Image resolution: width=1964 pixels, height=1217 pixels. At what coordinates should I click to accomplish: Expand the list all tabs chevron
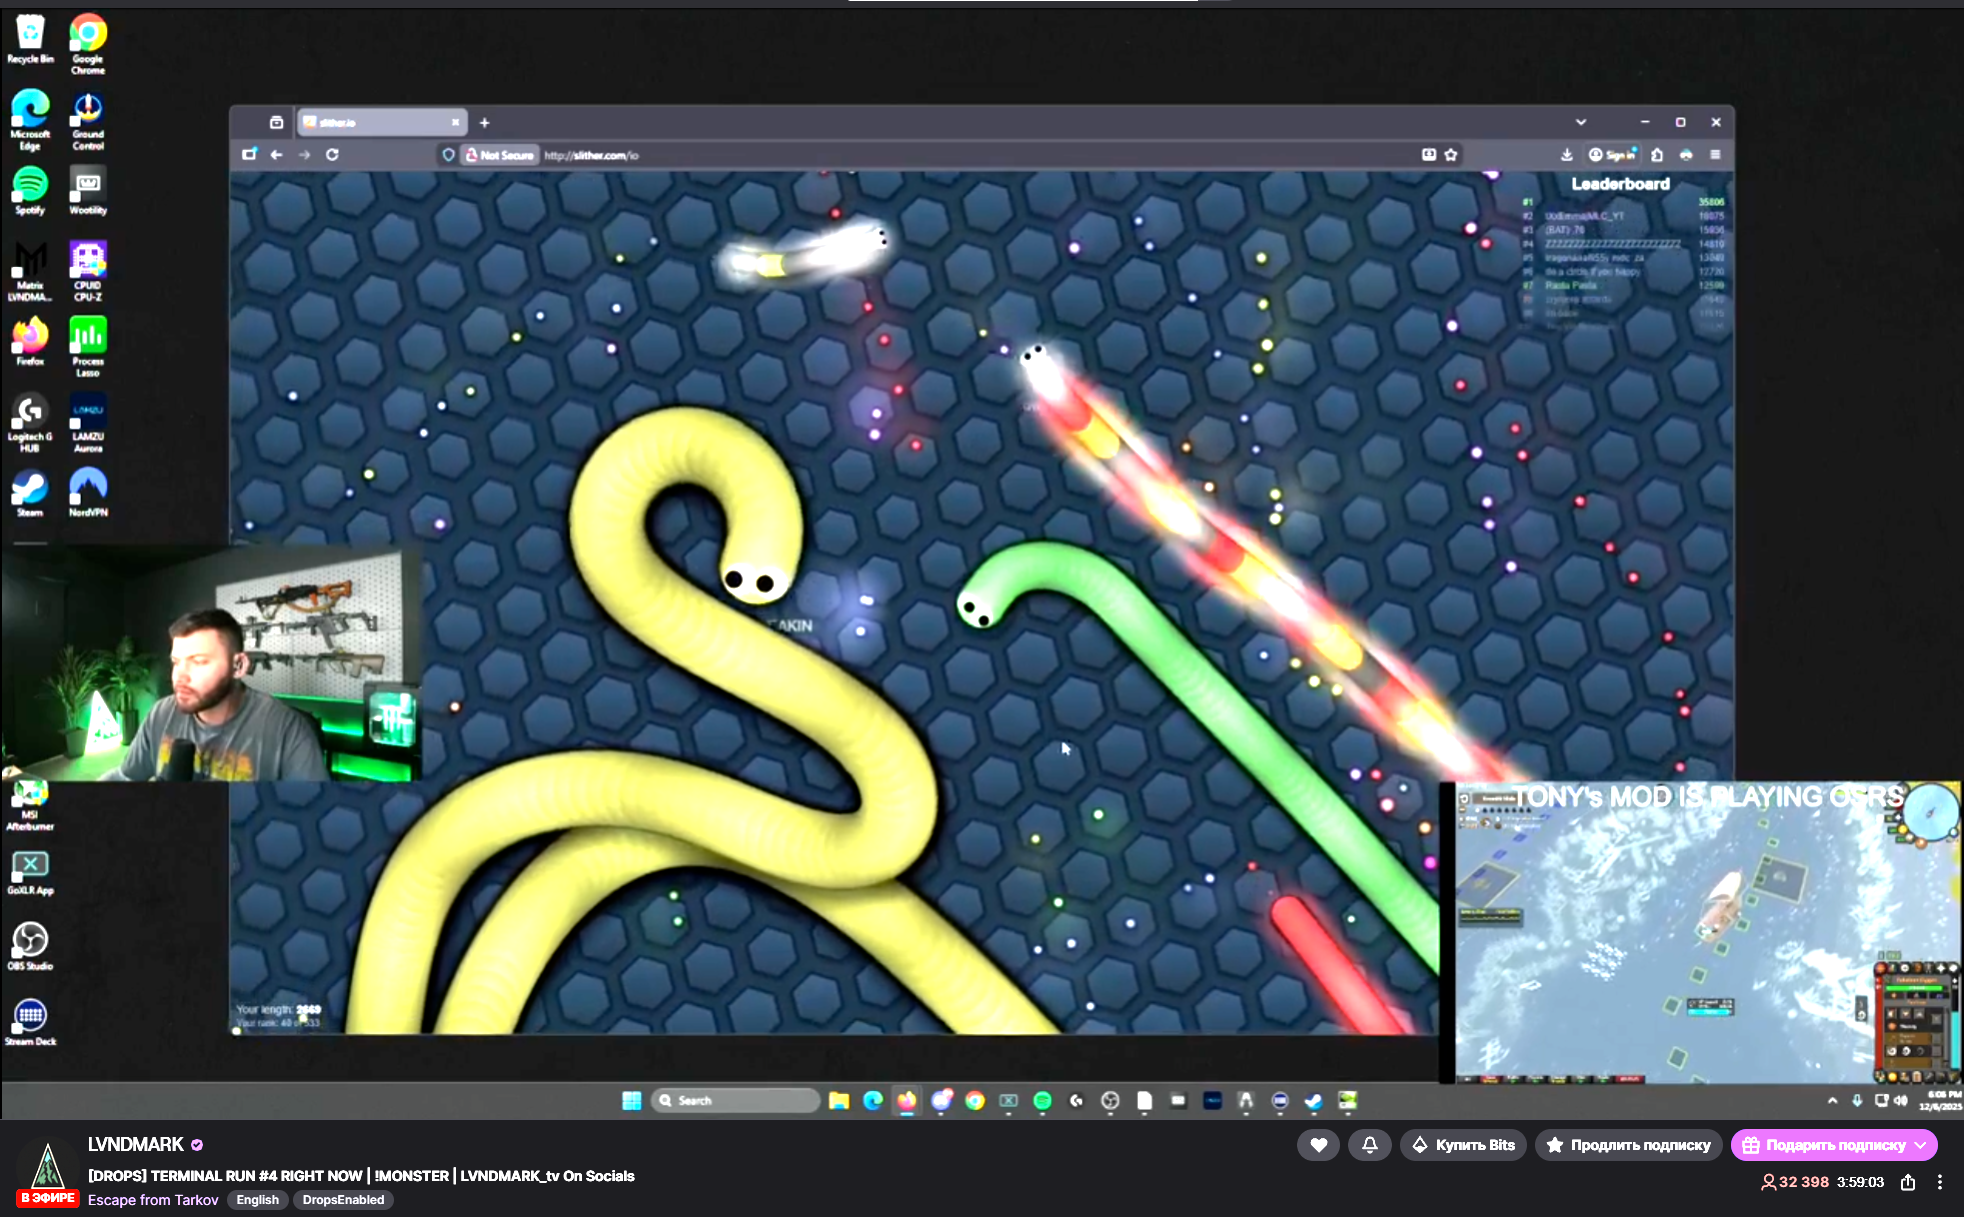coord(1581,122)
